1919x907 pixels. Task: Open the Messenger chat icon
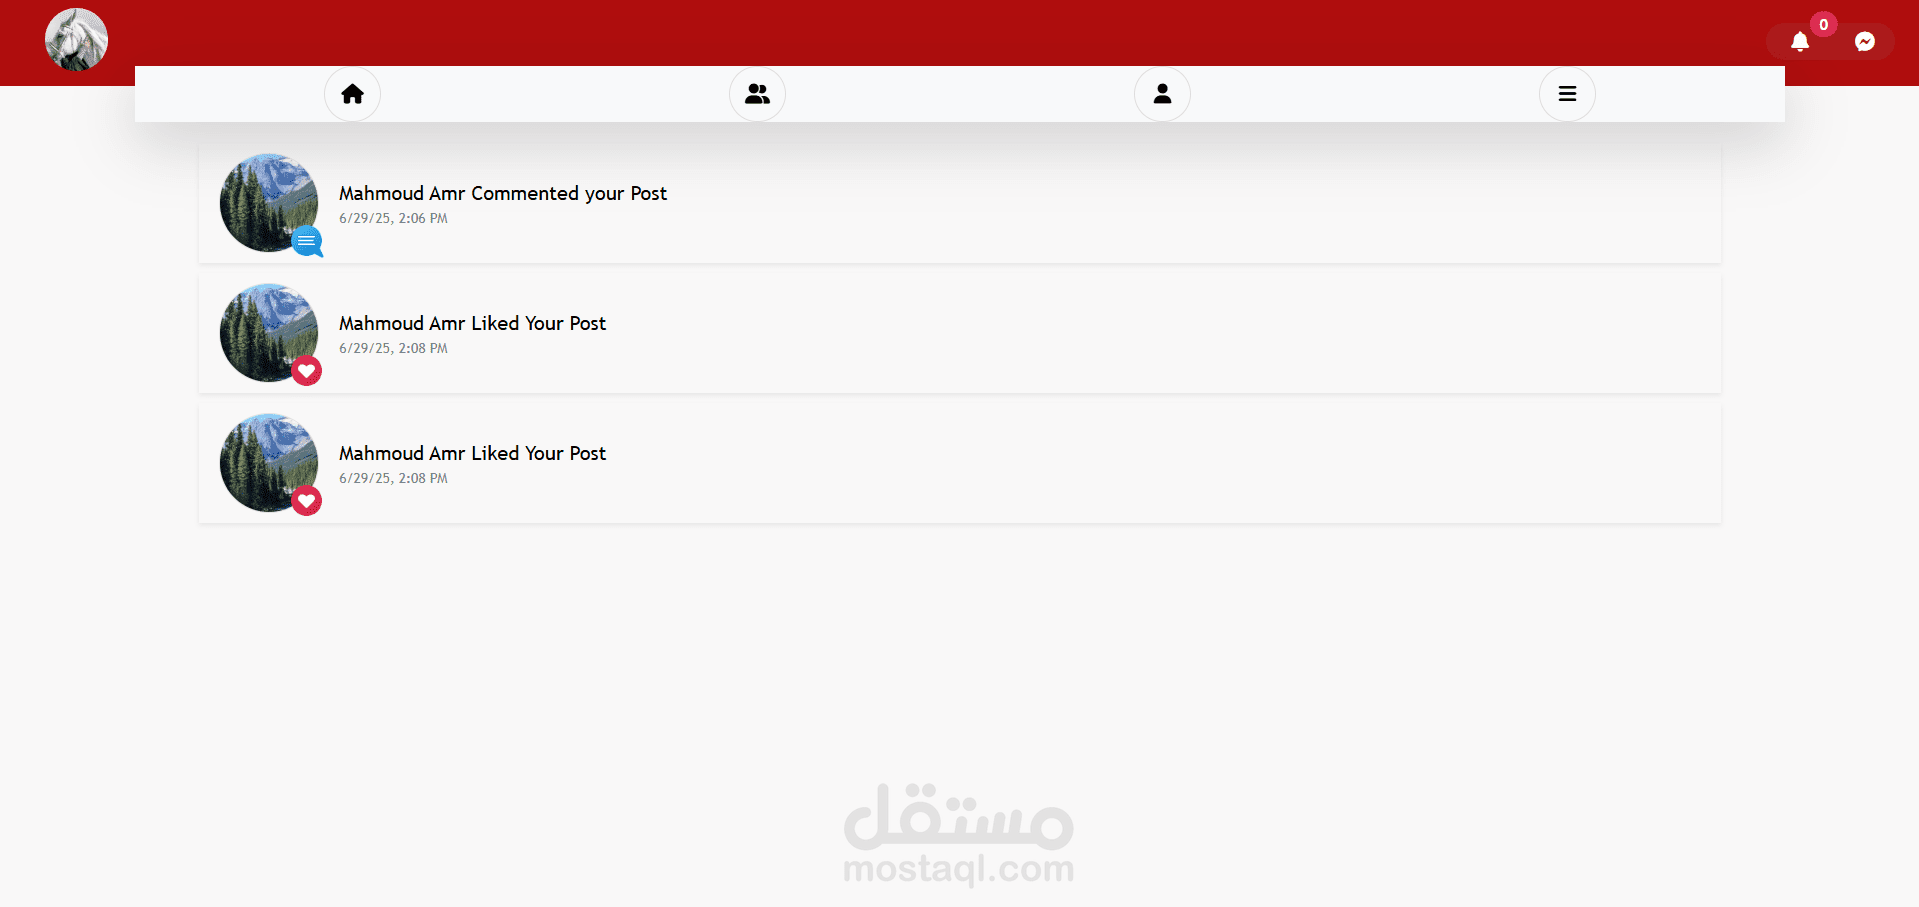point(1865,41)
